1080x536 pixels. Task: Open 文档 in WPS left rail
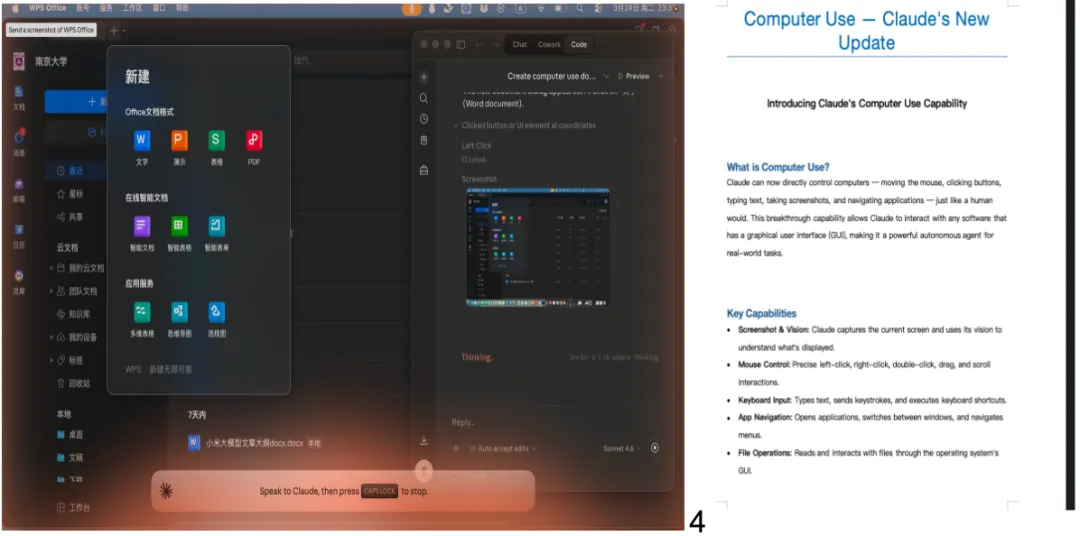click(x=19, y=97)
